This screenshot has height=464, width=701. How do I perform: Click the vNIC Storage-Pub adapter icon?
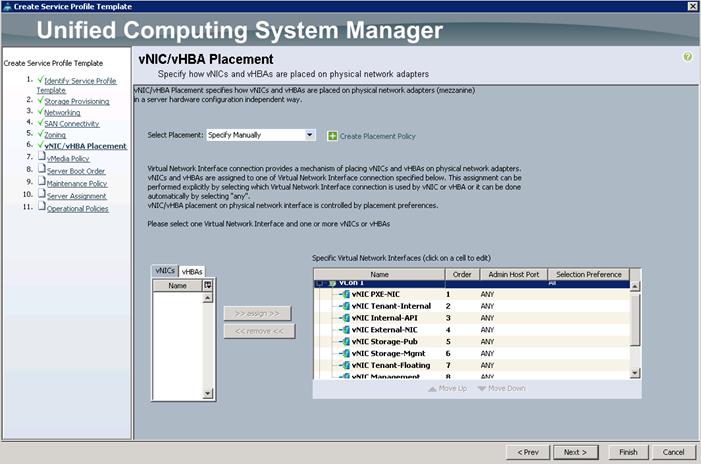coord(346,342)
